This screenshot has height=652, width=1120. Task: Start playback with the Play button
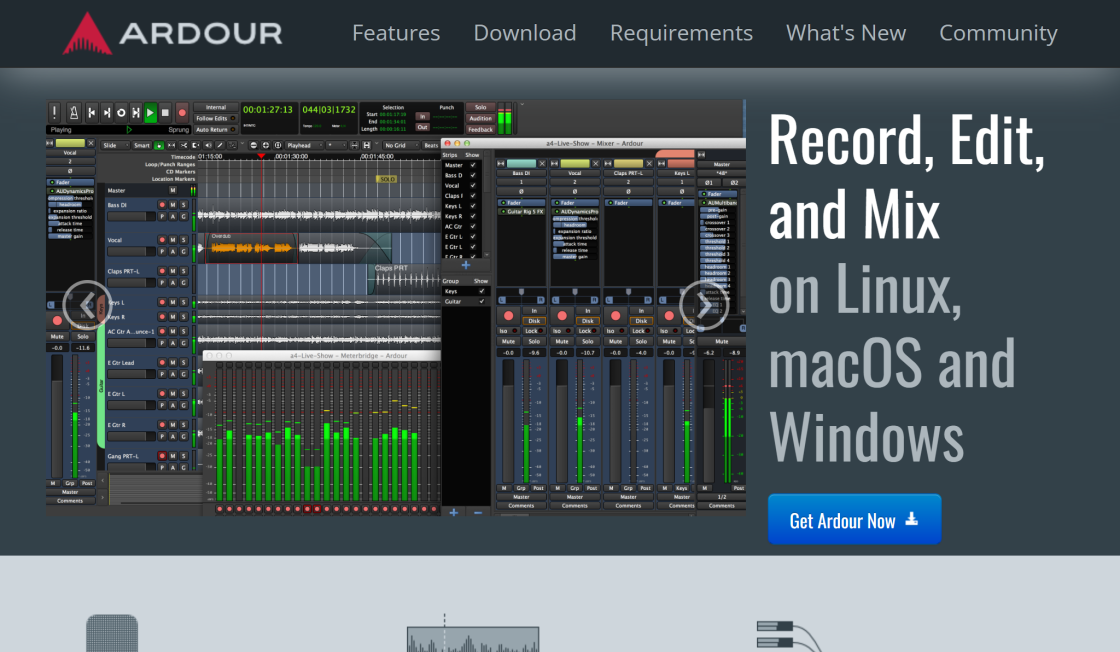150,113
